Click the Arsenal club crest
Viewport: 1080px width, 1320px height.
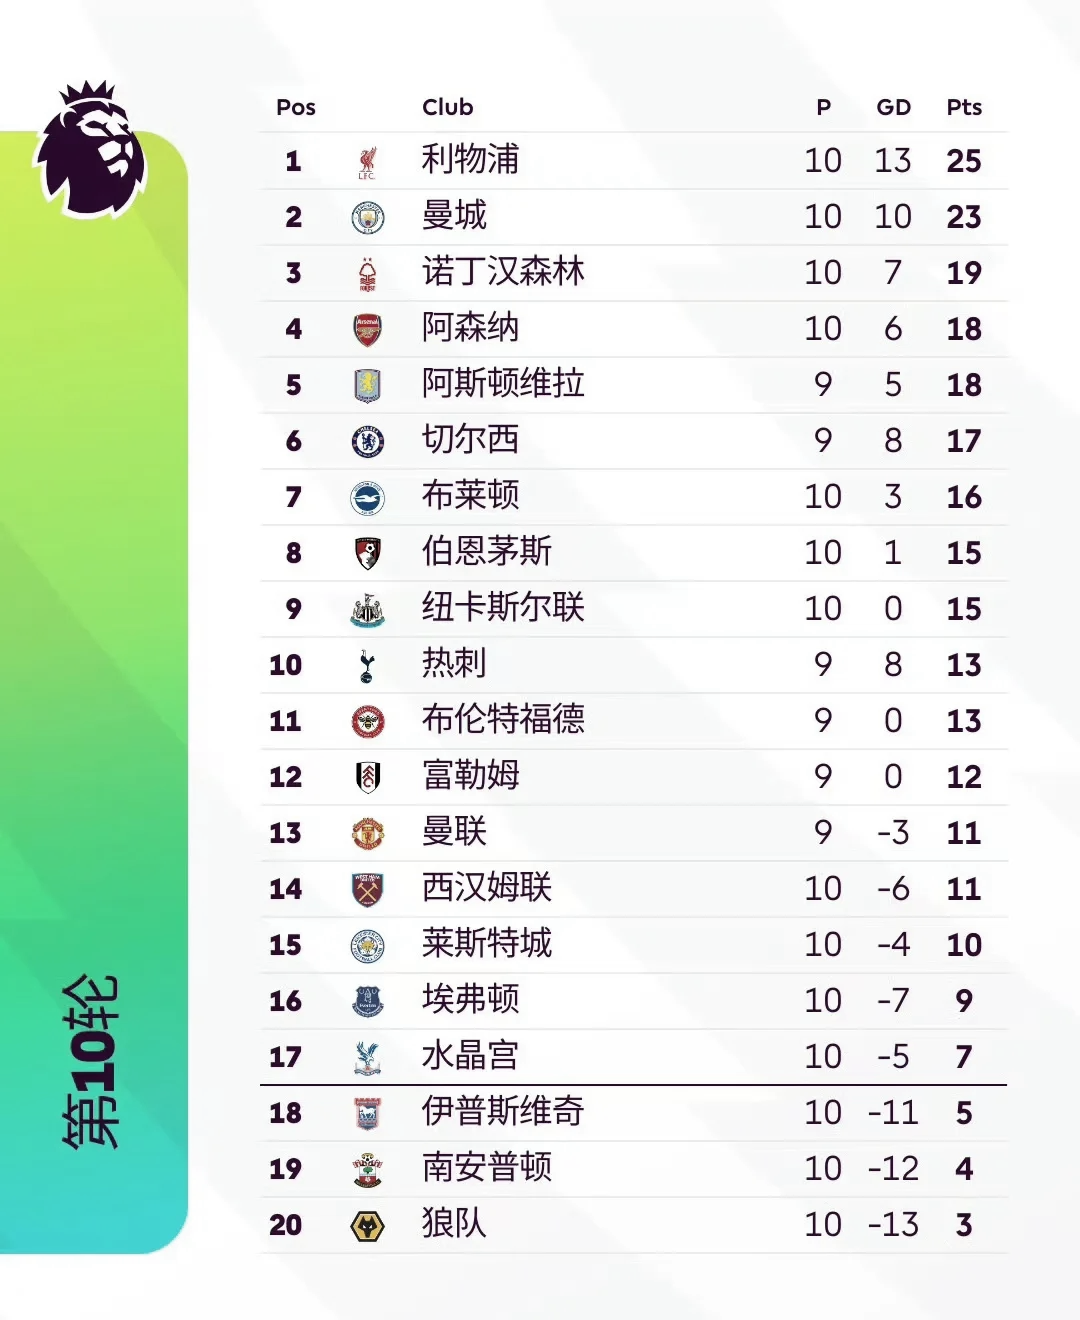(x=368, y=329)
